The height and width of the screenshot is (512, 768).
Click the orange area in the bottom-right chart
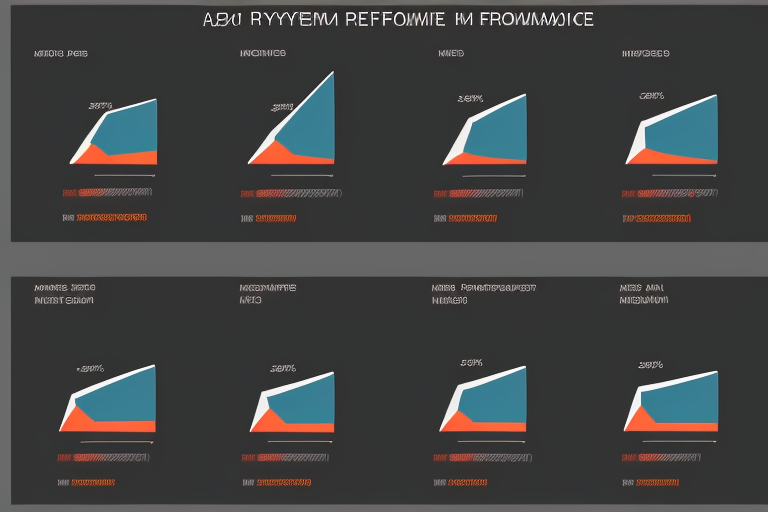pos(650,420)
